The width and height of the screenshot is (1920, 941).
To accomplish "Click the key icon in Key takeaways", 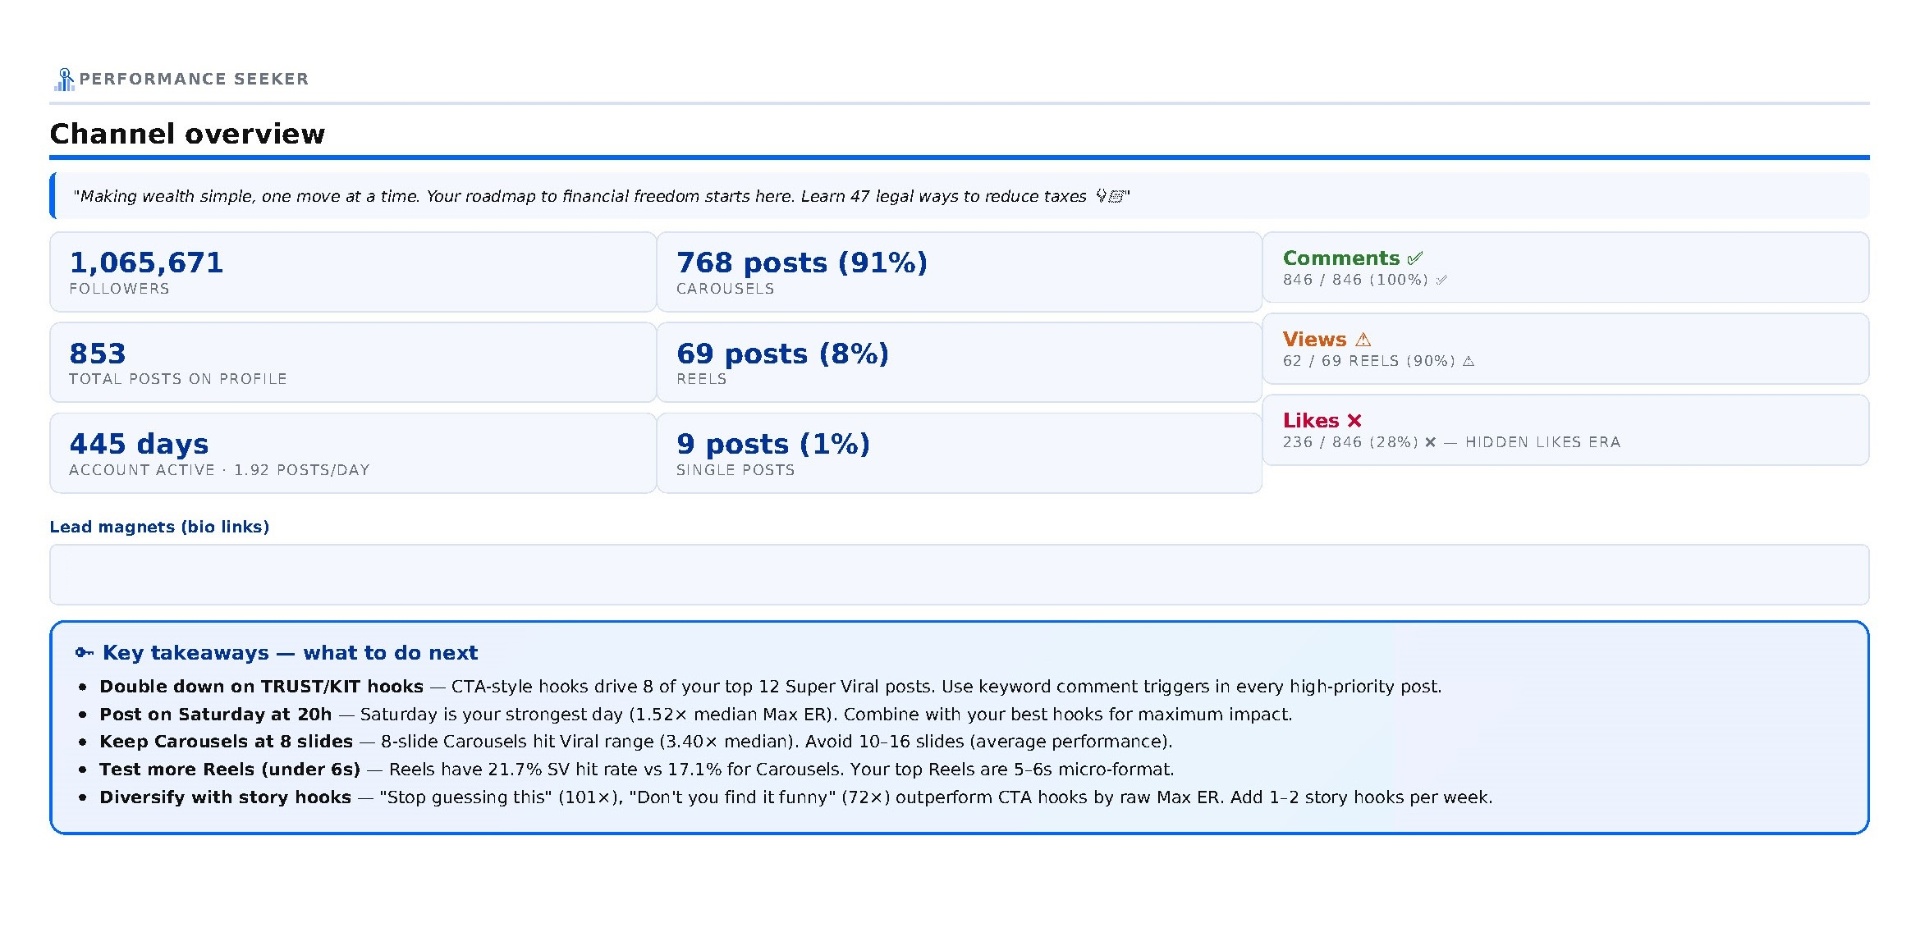I will click(x=85, y=653).
